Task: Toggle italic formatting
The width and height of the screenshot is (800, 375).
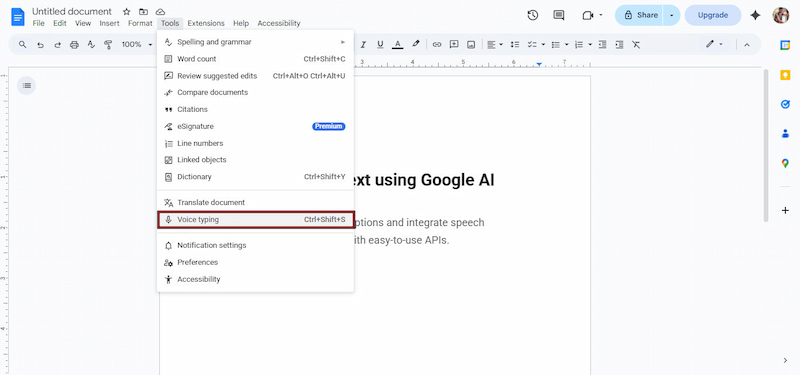Action: 363,44
